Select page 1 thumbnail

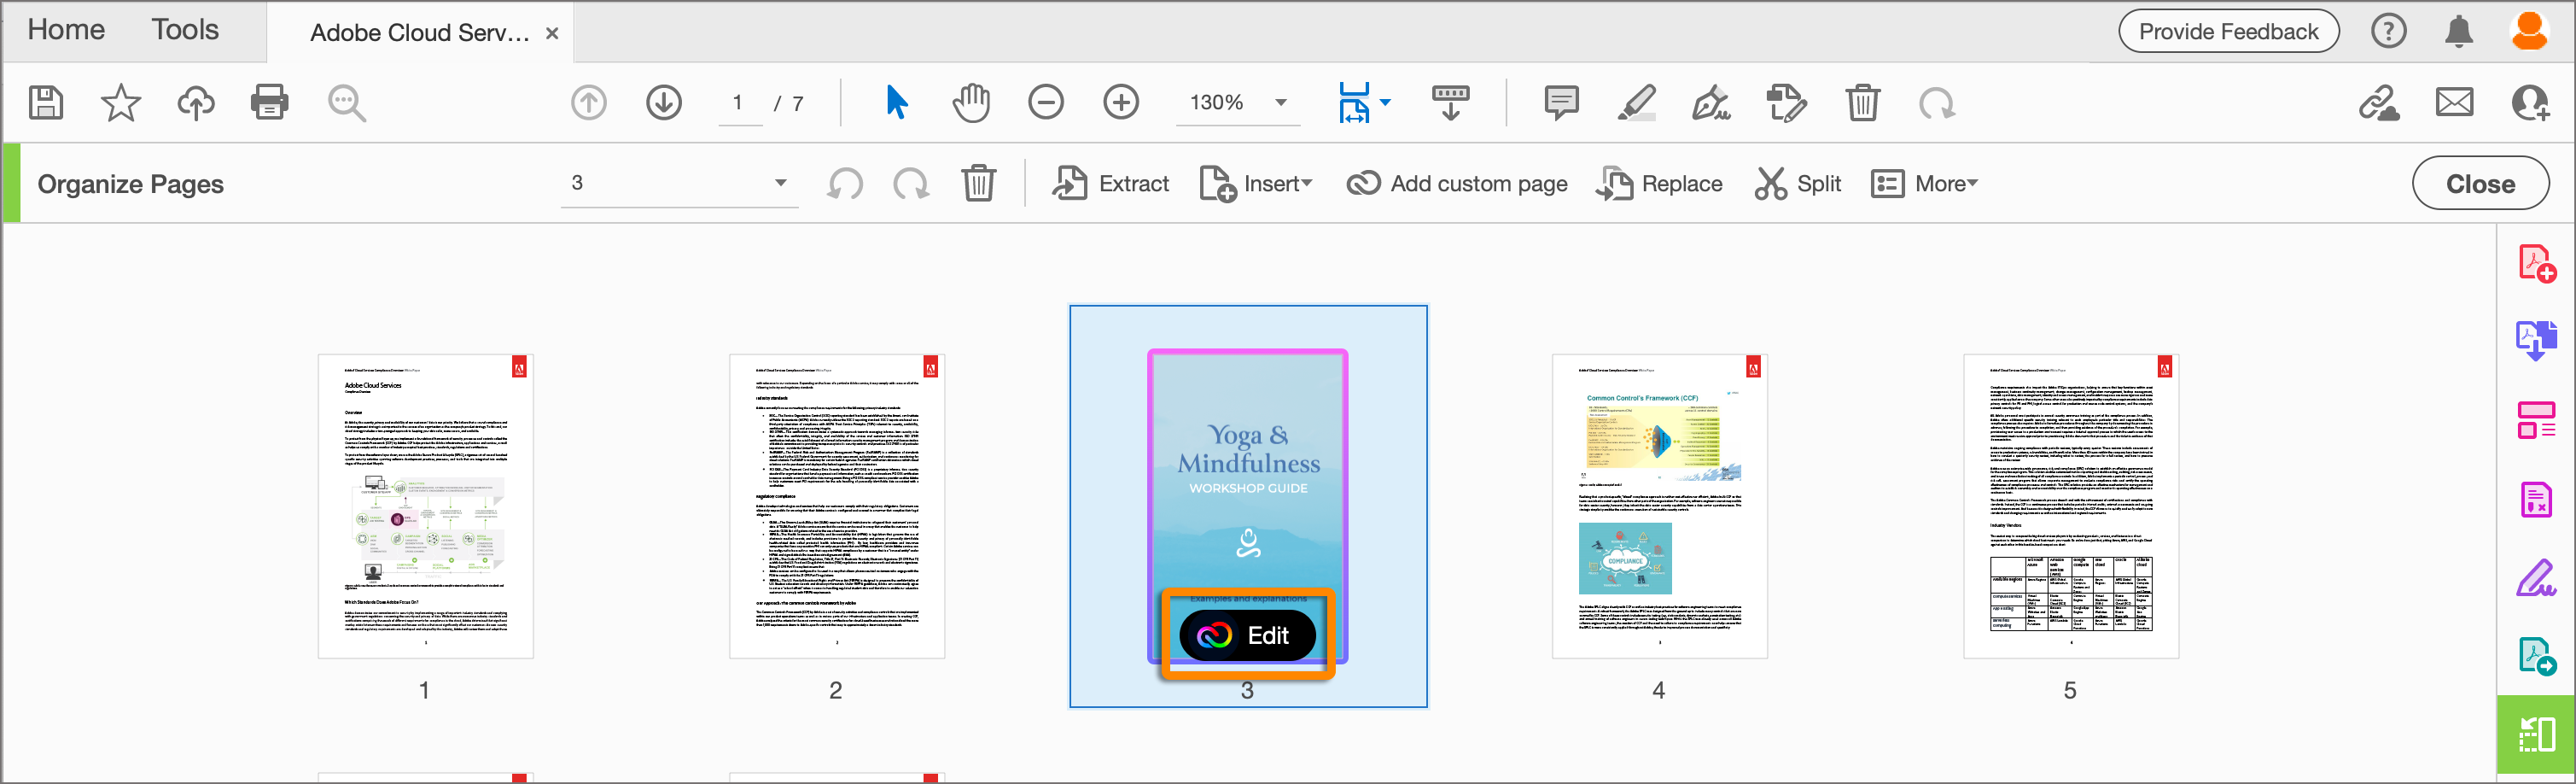point(426,506)
